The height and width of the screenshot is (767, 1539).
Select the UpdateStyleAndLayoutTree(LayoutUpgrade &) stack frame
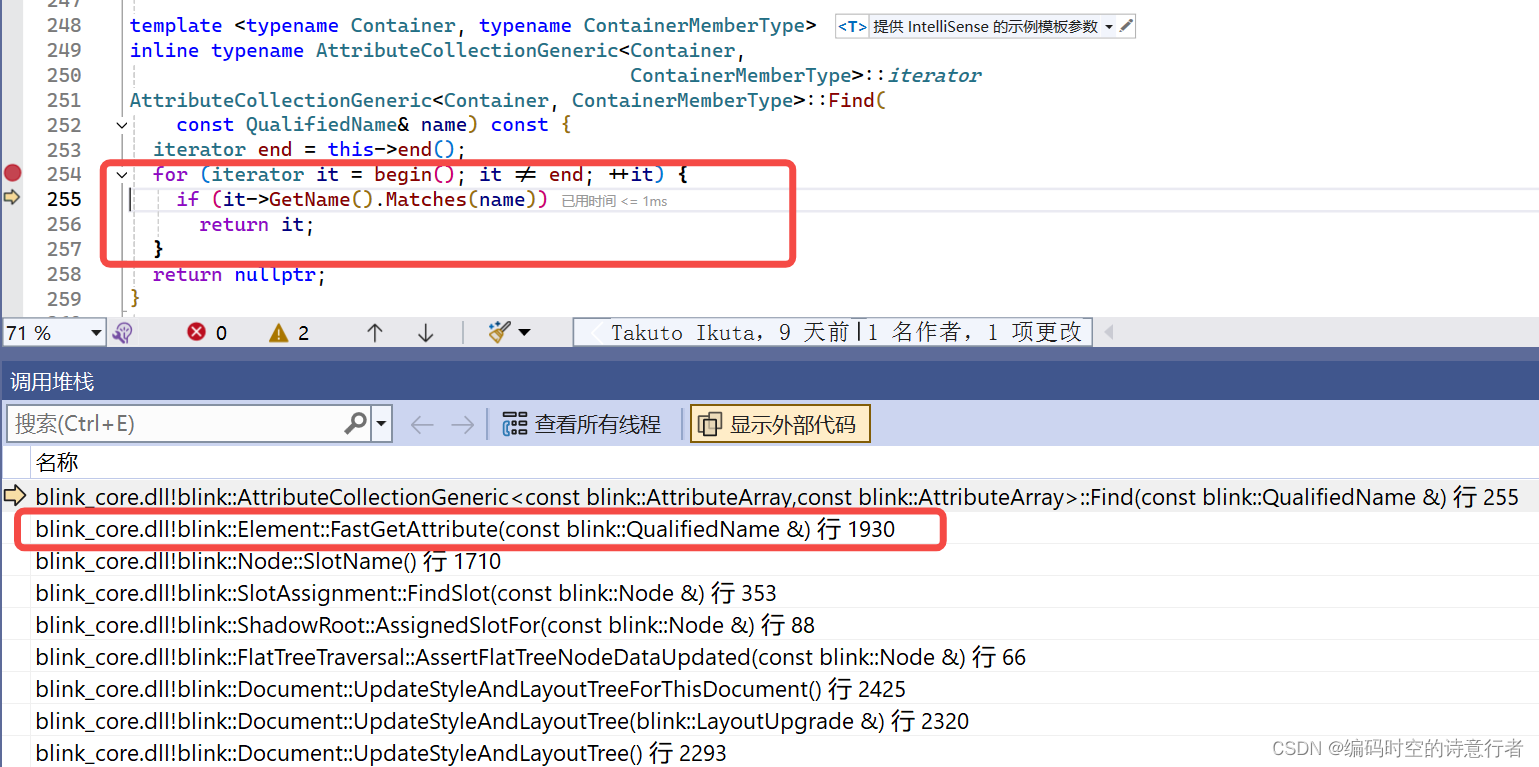pyautogui.click(x=502, y=721)
